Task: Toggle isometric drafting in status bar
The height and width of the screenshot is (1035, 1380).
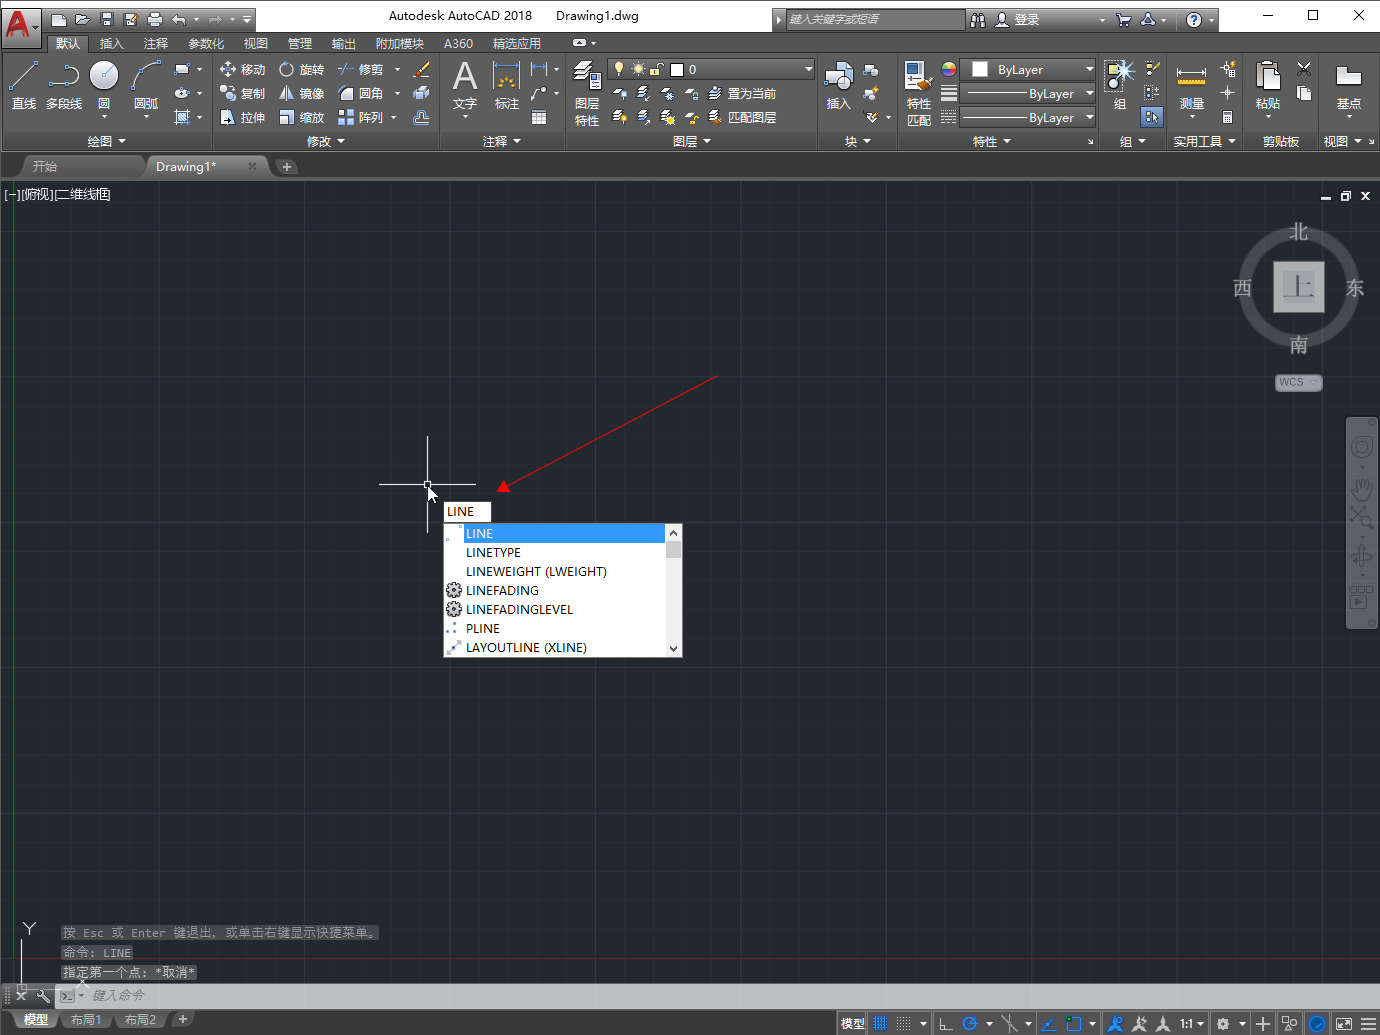Action: point(1009,1023)
